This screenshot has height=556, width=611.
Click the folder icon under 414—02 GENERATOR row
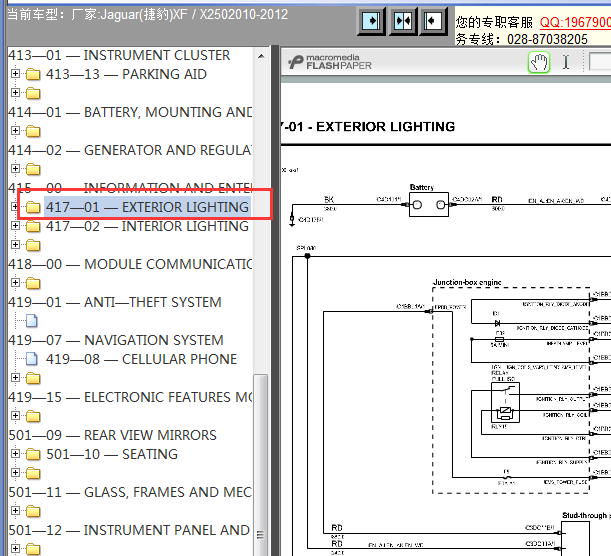pos(33,169)
